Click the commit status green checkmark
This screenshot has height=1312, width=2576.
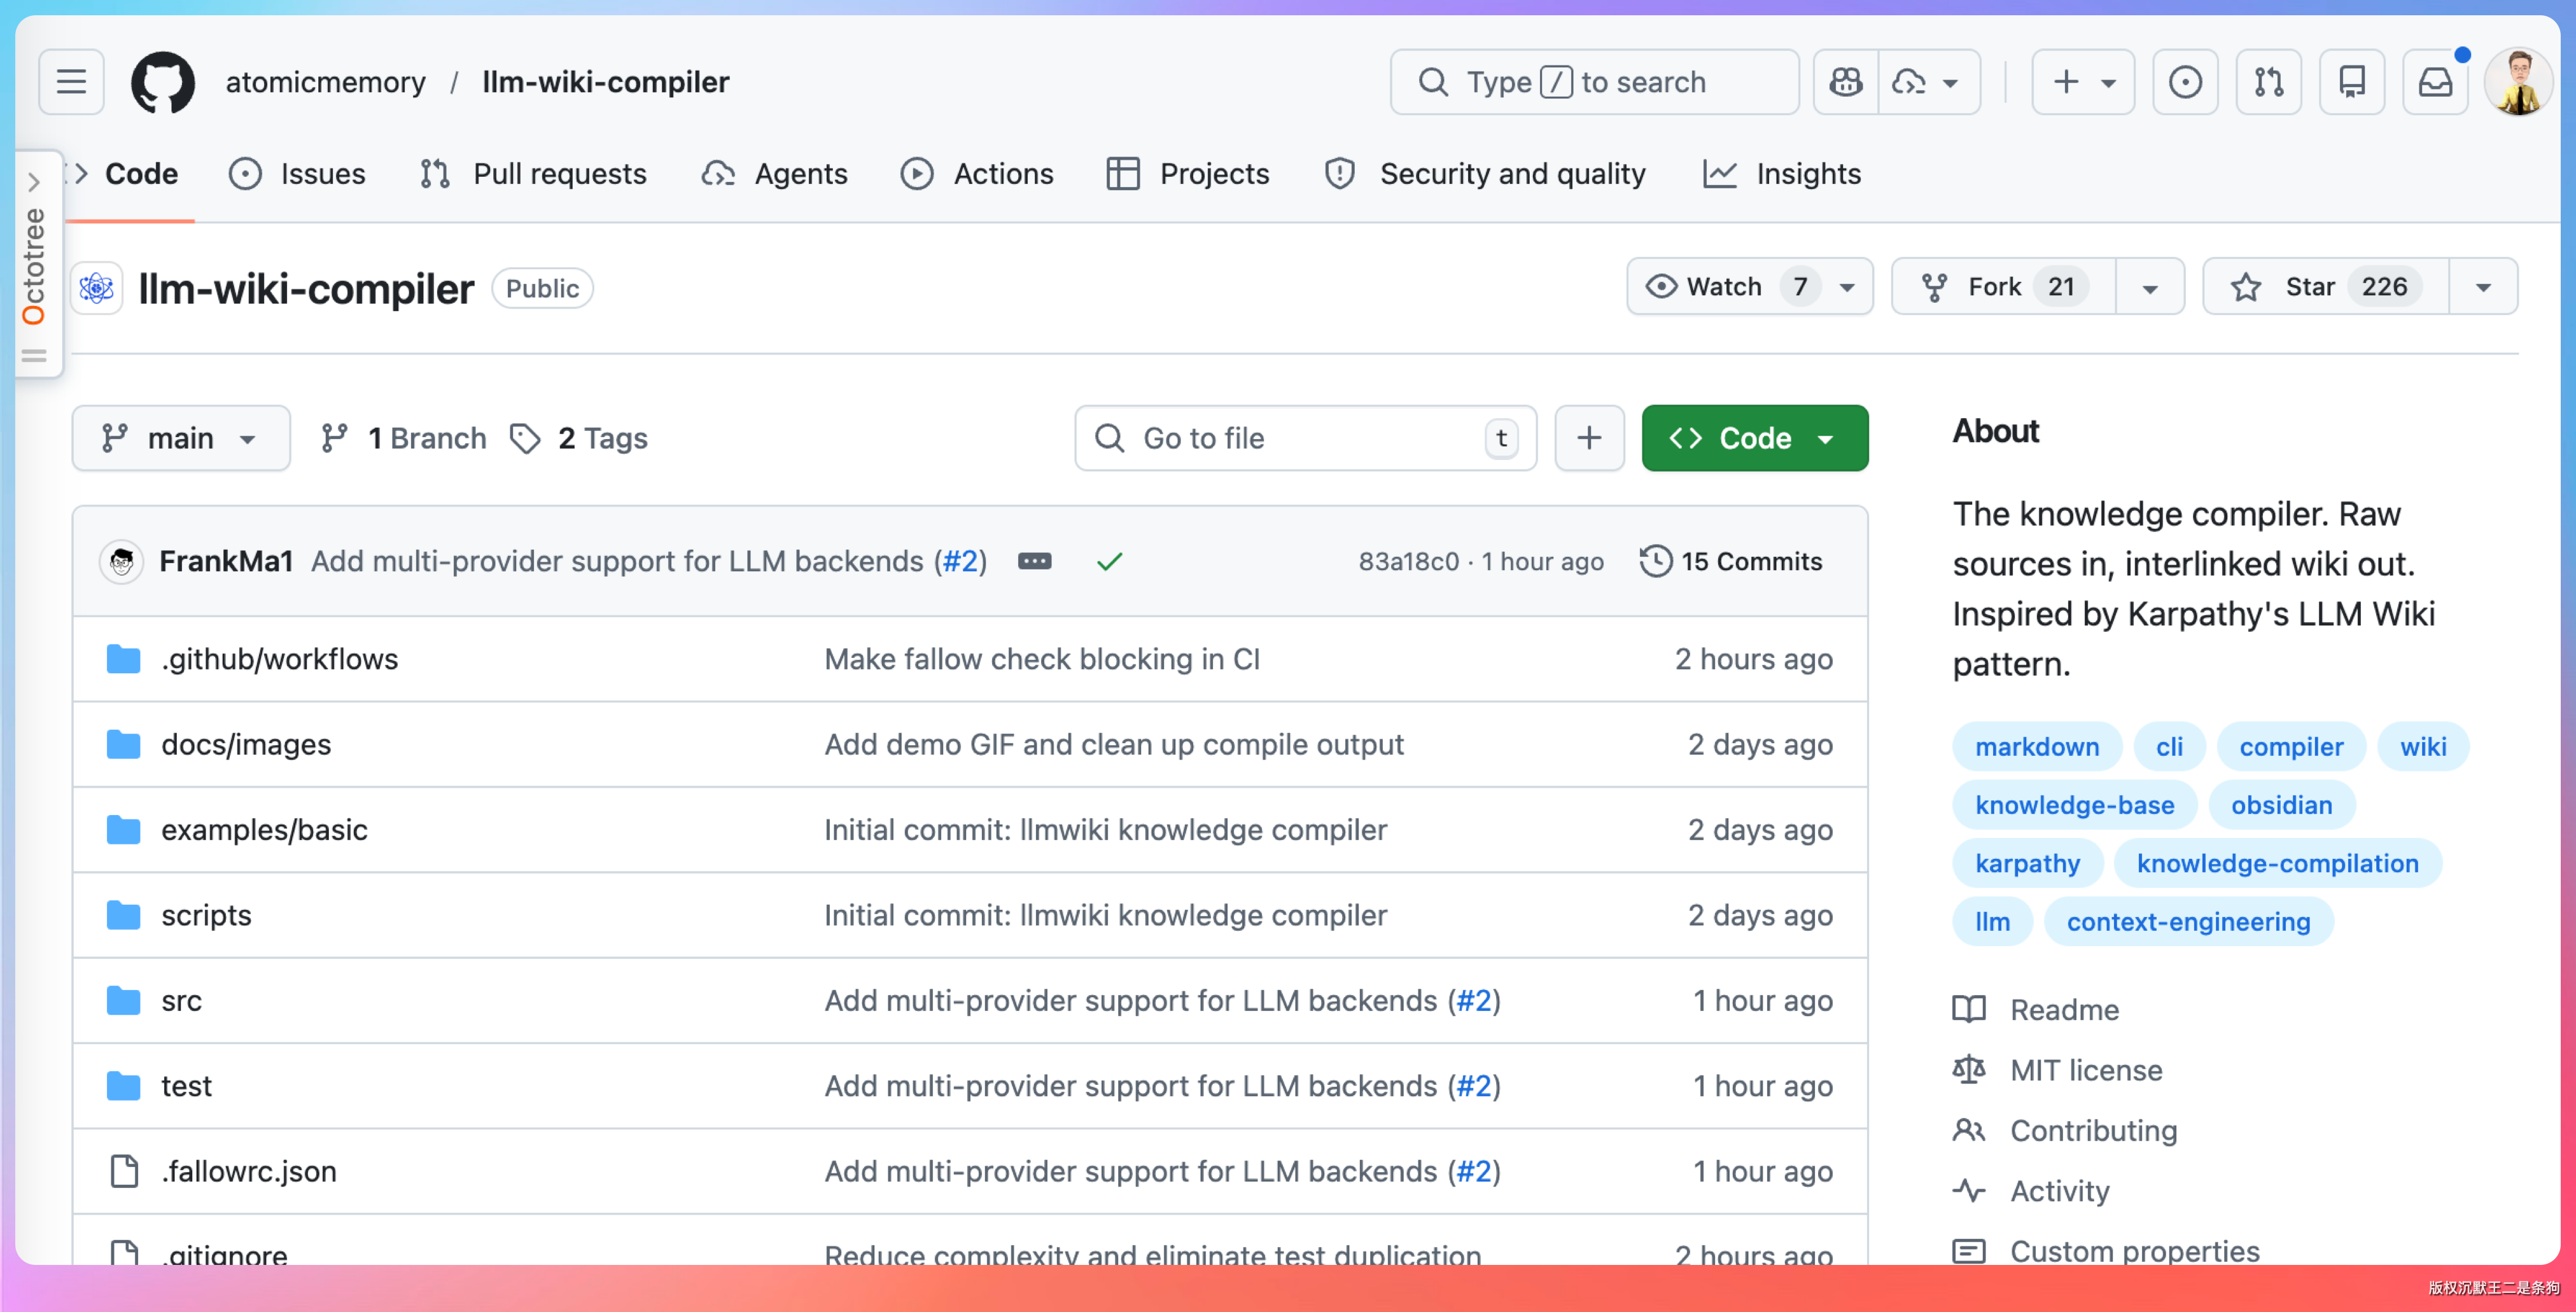(1109, 562)
